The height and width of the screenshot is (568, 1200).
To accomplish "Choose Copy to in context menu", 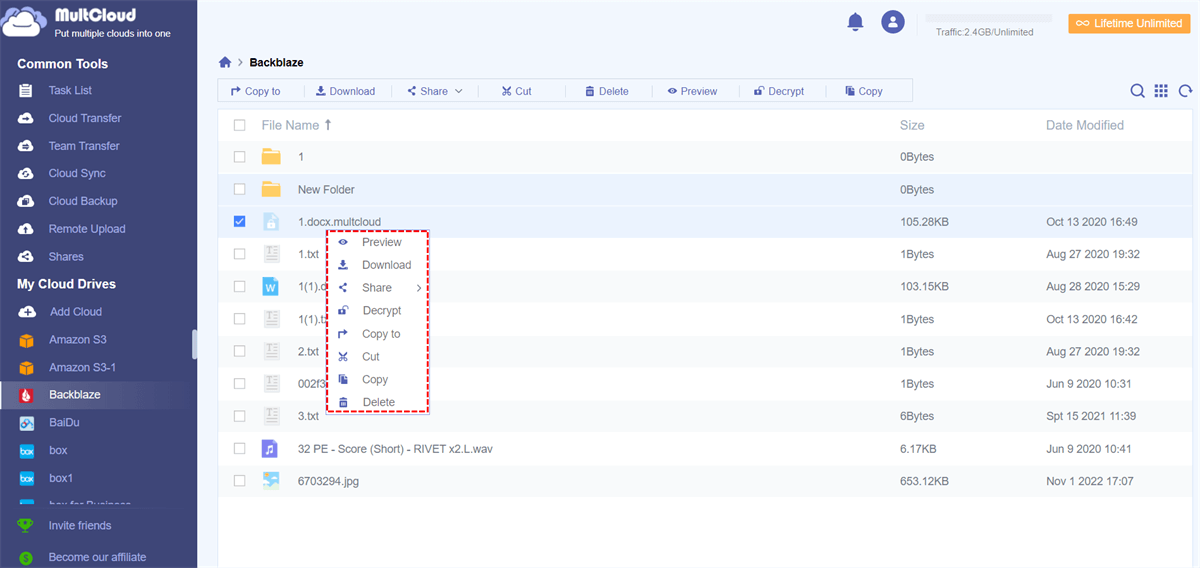I will (379, 334).
